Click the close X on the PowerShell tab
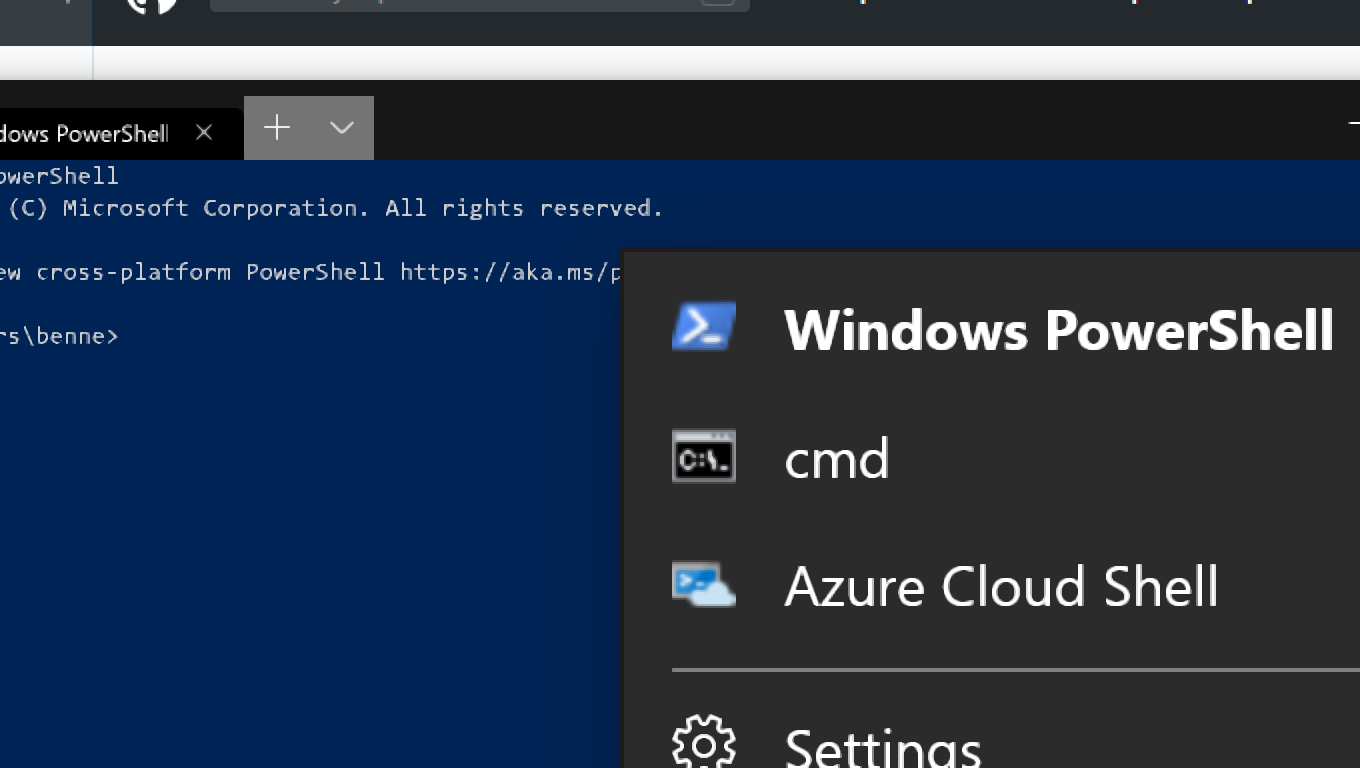 [204, 131]
